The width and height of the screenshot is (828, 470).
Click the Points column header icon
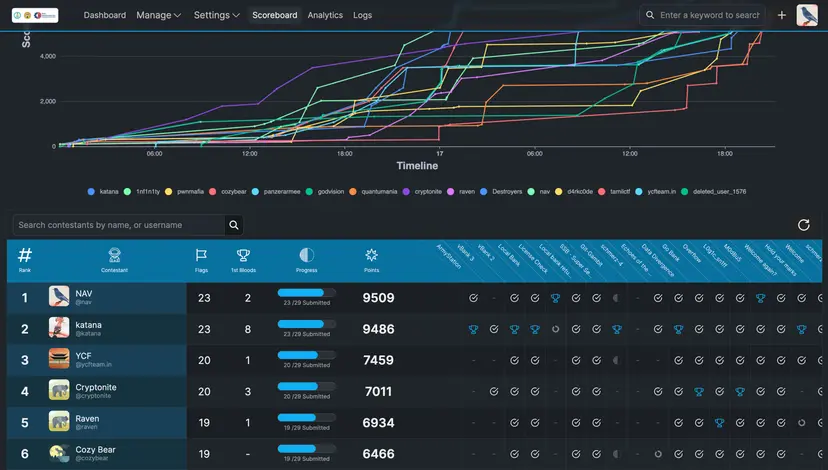(x=371, y=256)
